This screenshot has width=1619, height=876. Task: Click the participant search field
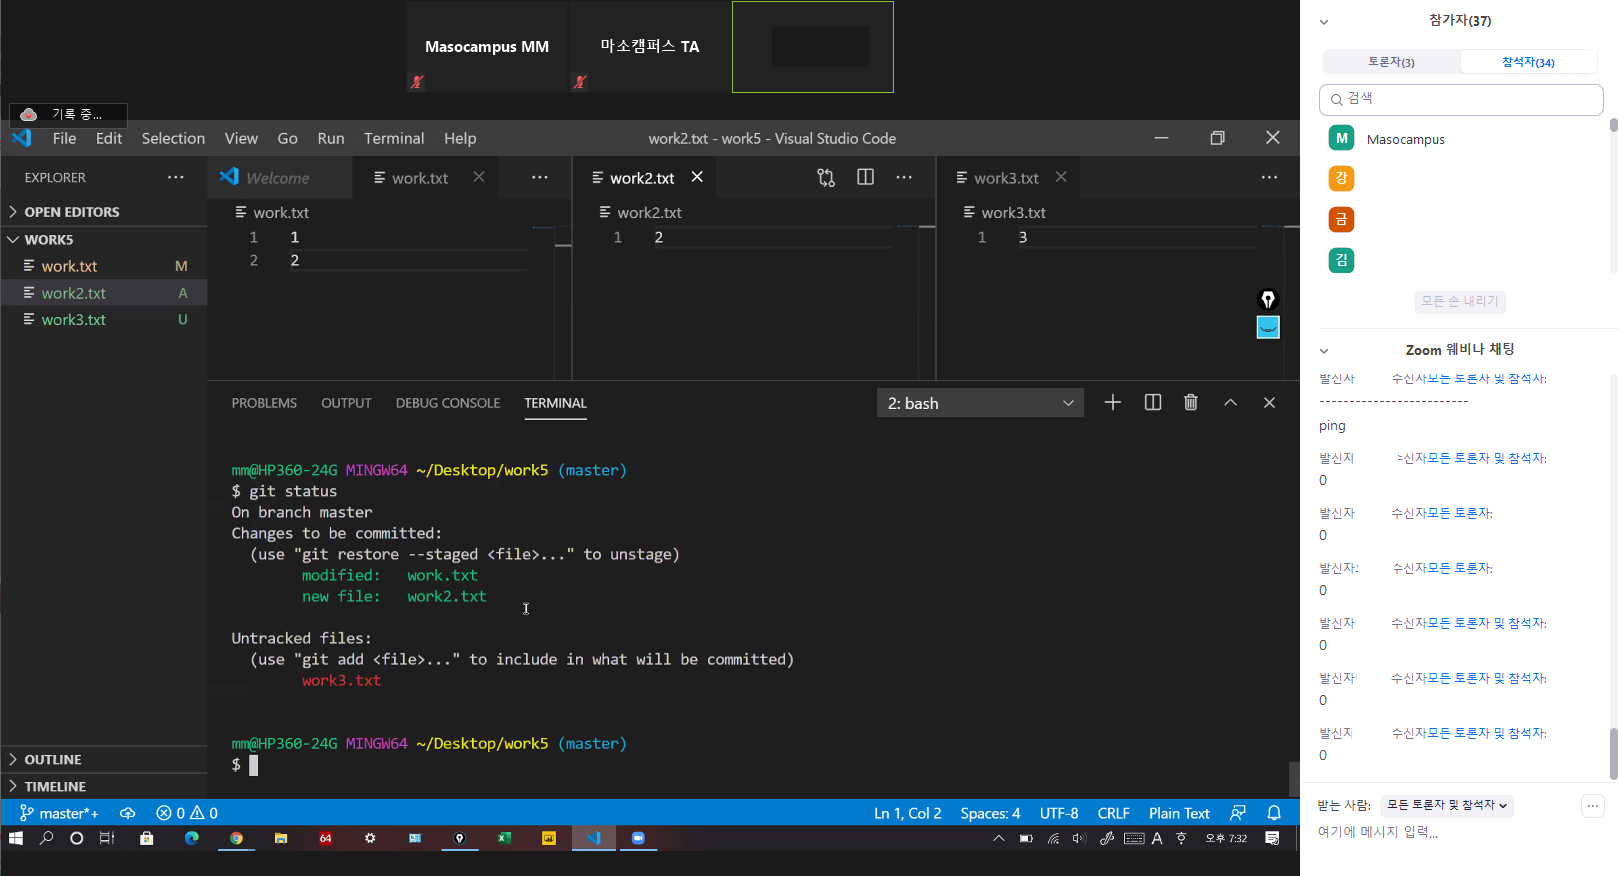[1461, 99]
